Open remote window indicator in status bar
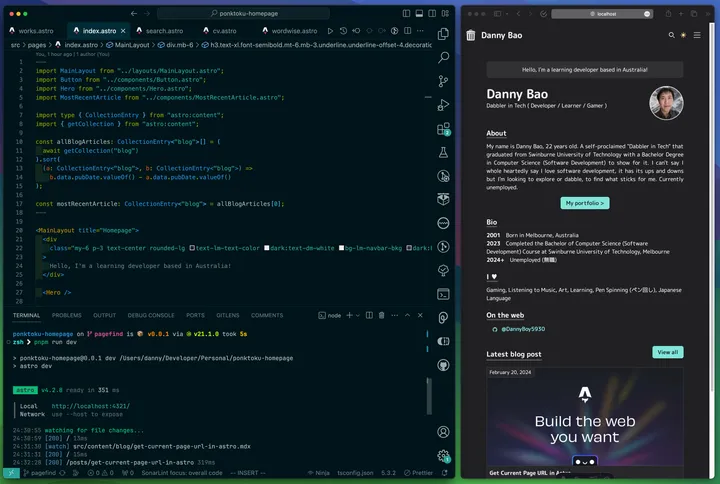Screen dimensions: 720x484 (11, 473)
